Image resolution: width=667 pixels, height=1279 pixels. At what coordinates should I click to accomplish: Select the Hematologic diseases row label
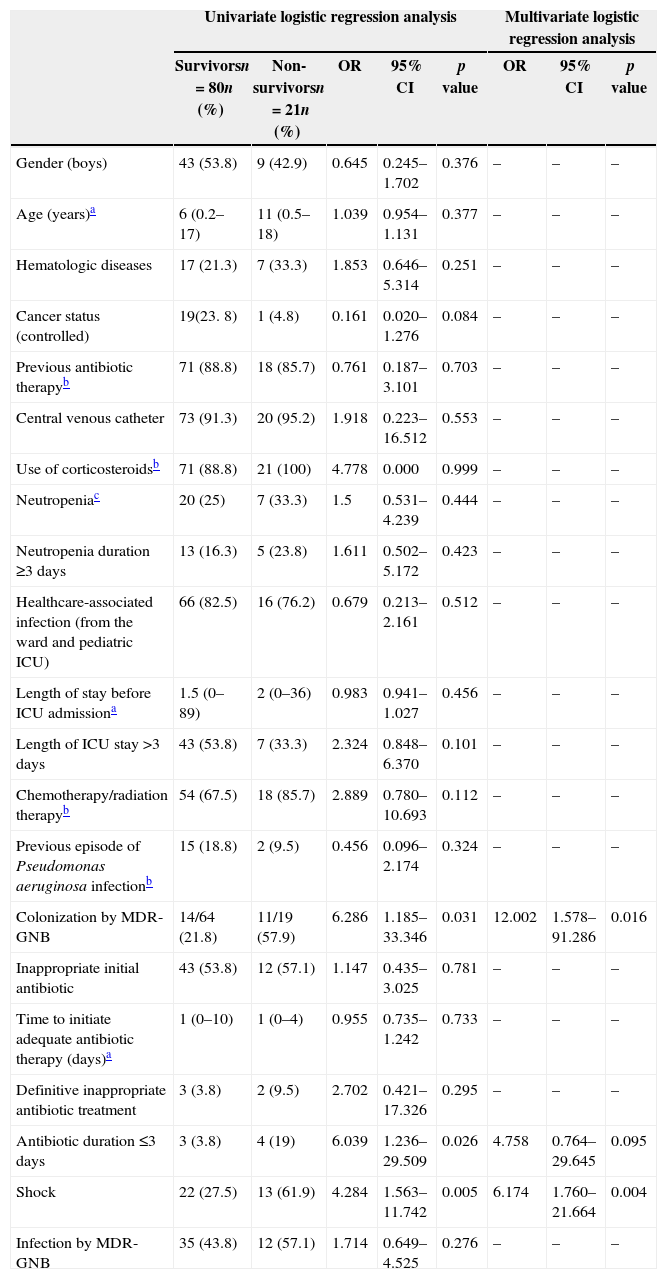[84, 265]
